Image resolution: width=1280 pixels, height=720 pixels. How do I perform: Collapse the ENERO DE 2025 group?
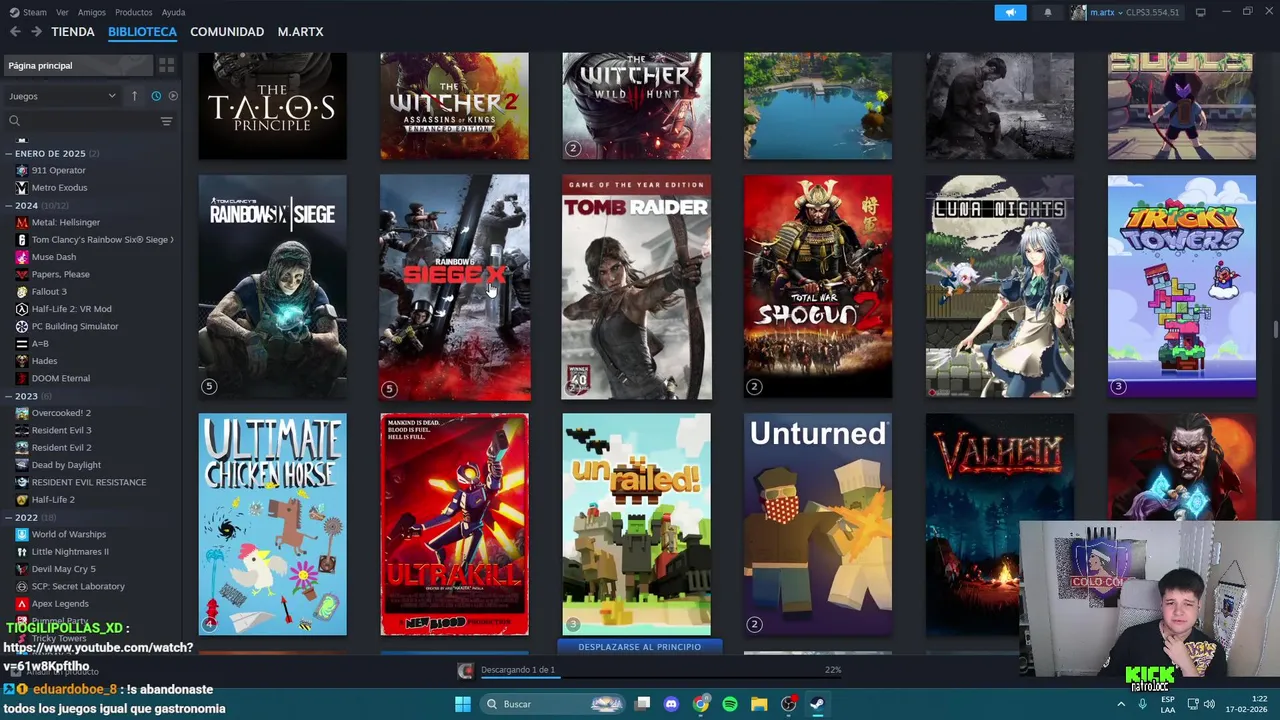pos(52,153)
